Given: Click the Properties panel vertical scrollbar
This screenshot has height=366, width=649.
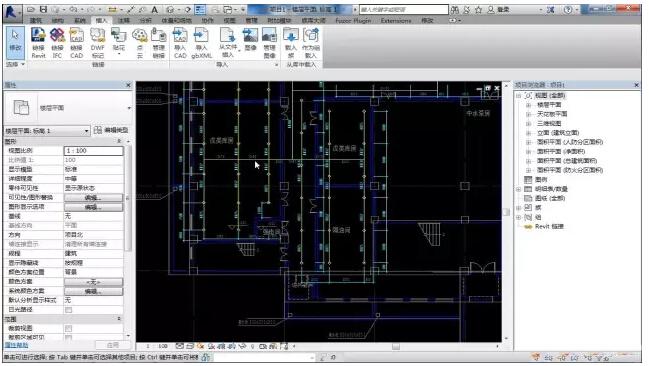Looking at the screenshot, I should click(x=128, y=199).
